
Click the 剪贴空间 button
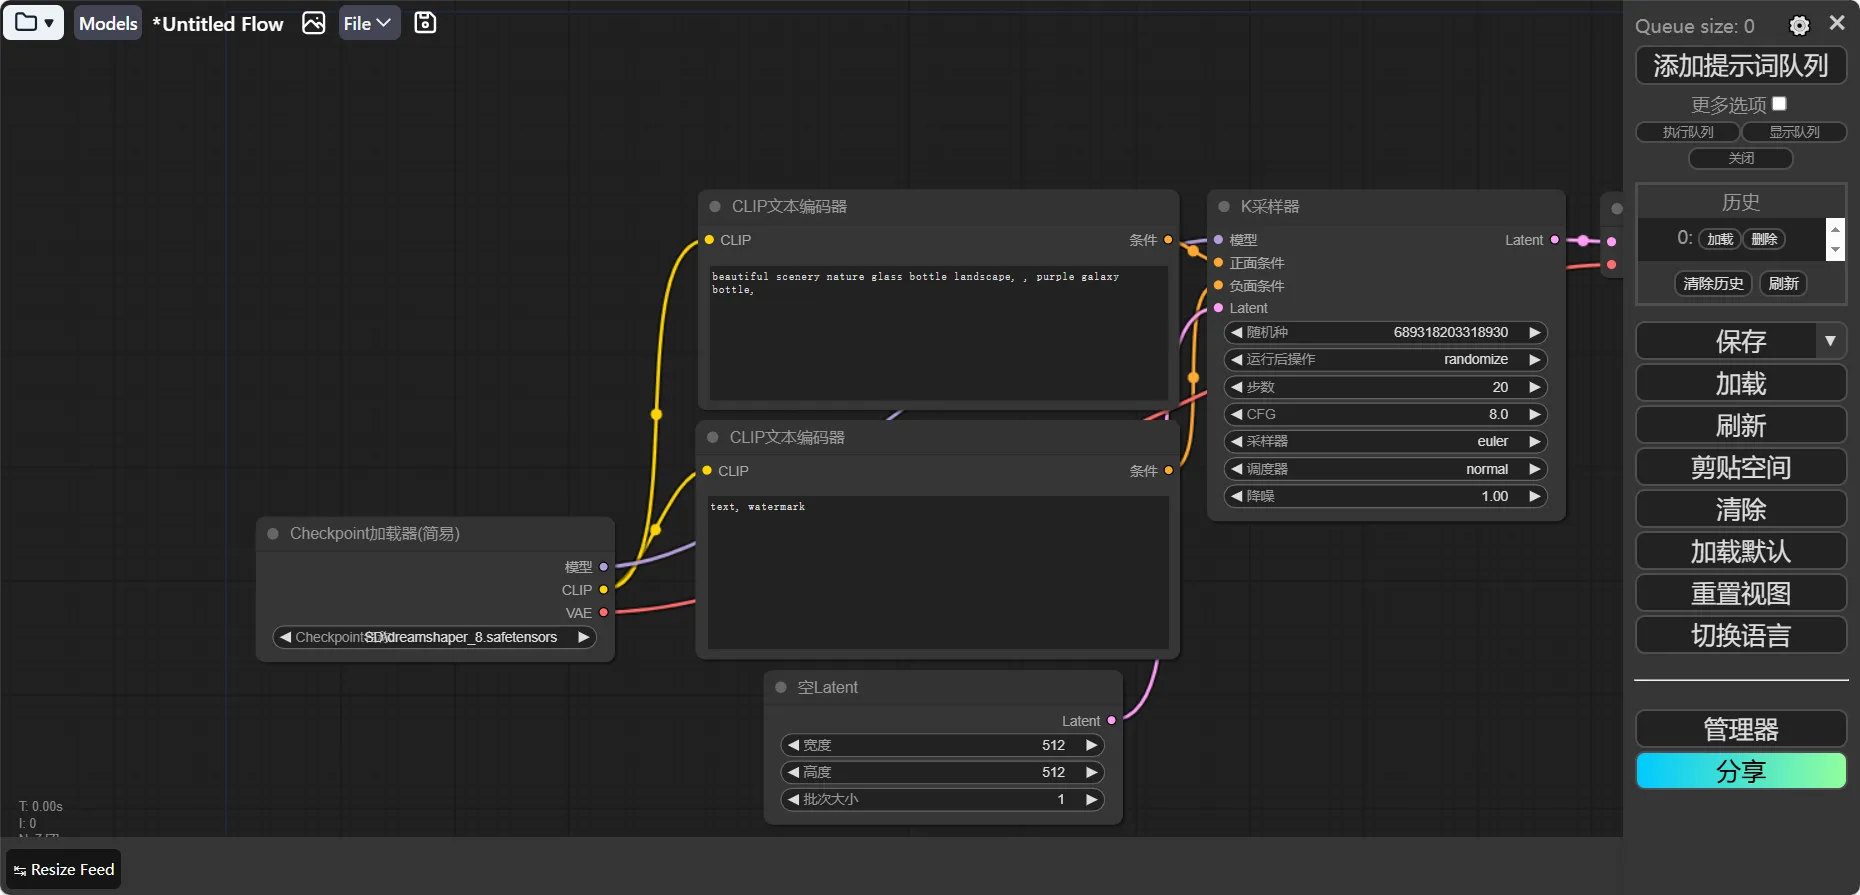pos(1741,467)
